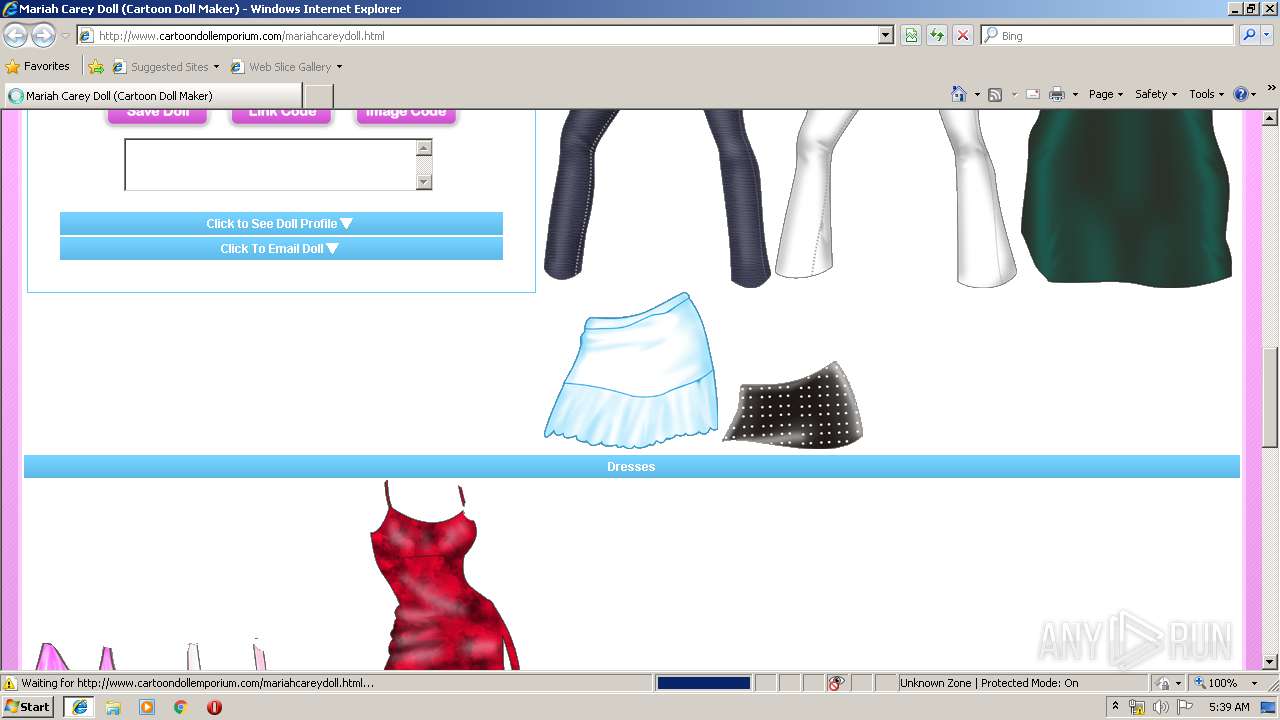Click the Protected Mode status text
The width and height of the screenshot is (1280, 720).
tap(989, 683)
